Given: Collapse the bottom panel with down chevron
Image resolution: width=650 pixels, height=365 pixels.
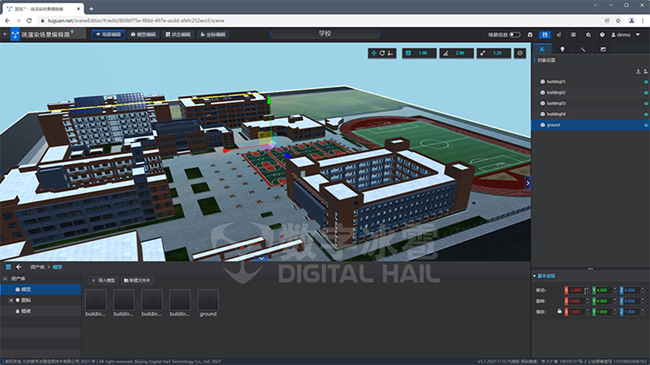Looking at the screenshot, I should click(262, 258).
